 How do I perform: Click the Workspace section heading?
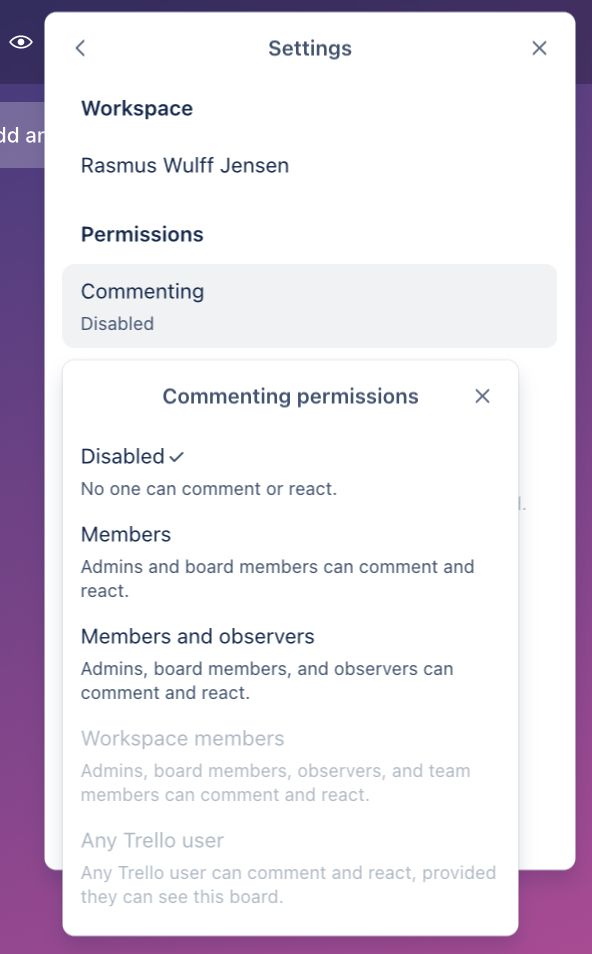(x=137, y=108)
